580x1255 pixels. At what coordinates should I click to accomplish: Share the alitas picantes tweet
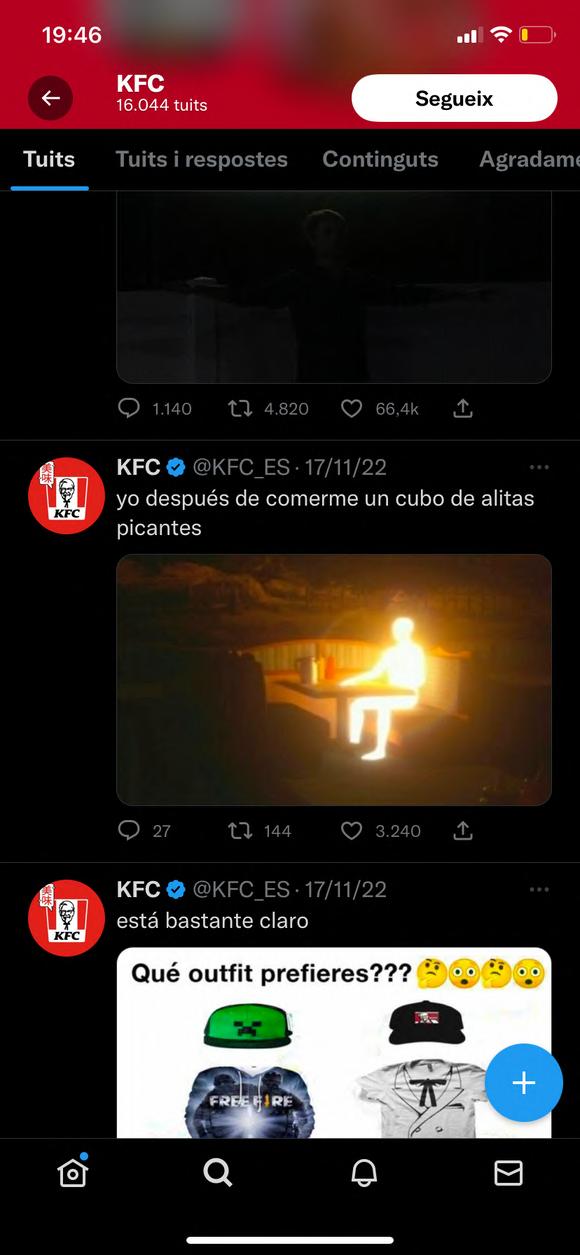(463, 831)
